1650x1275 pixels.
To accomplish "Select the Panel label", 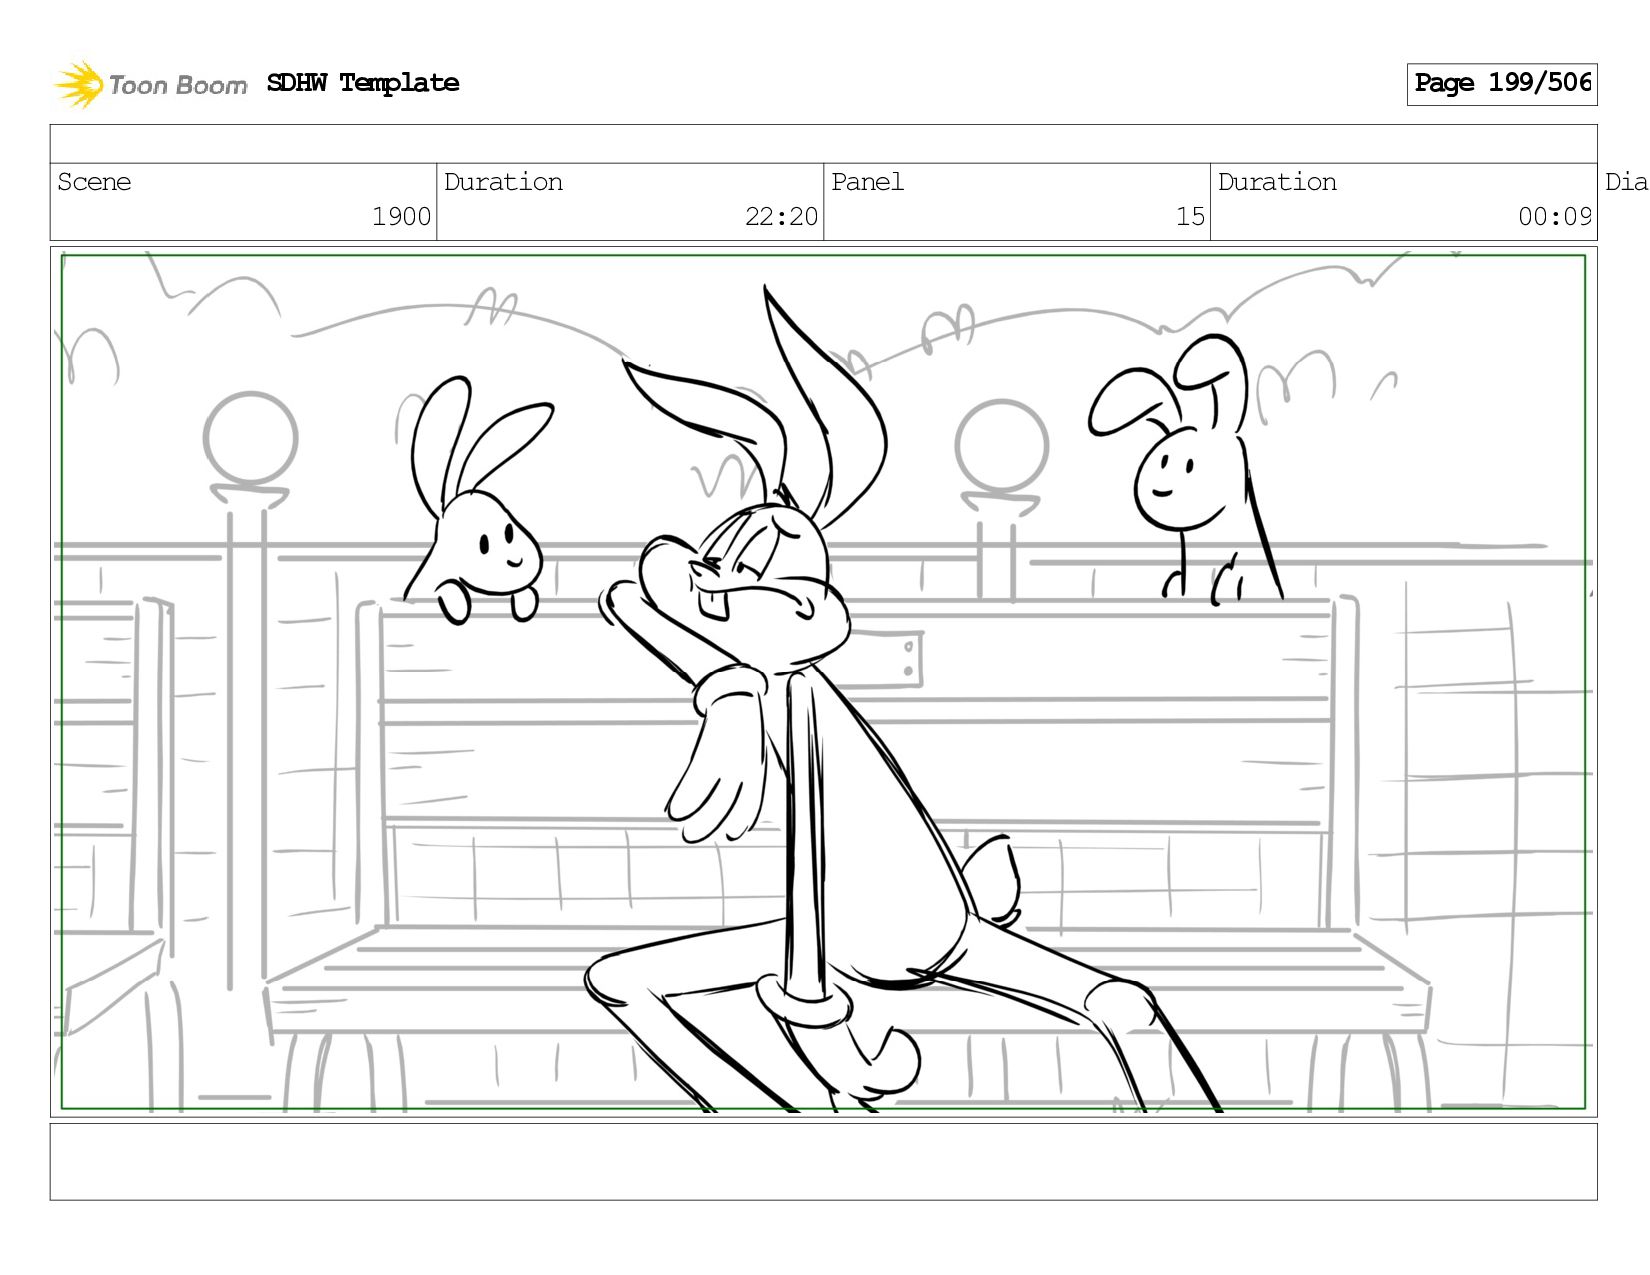I will click(x=867, y=182).
